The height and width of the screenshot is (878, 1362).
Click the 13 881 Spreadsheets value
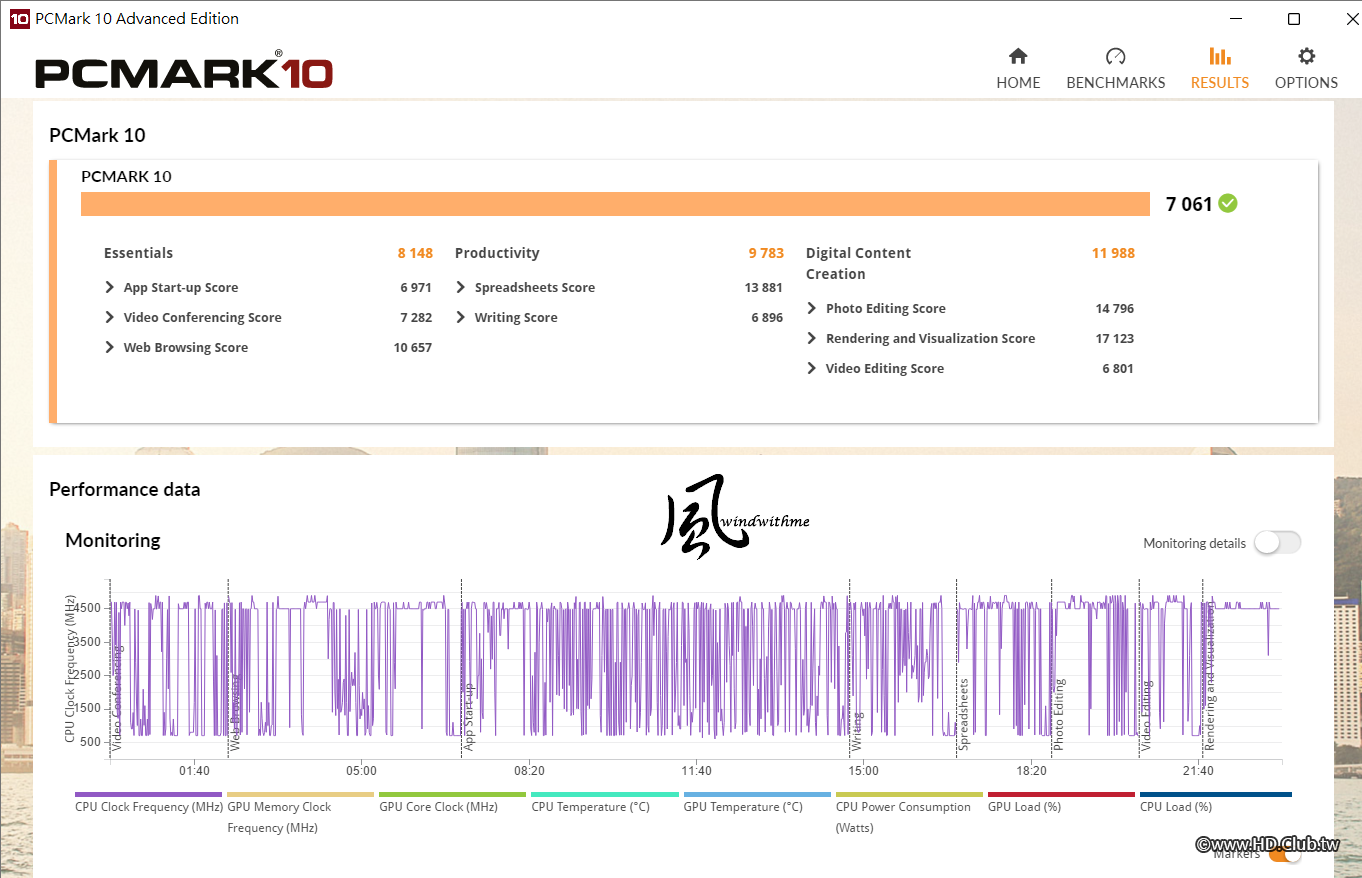pyautogui.click(x=764, y=287)
